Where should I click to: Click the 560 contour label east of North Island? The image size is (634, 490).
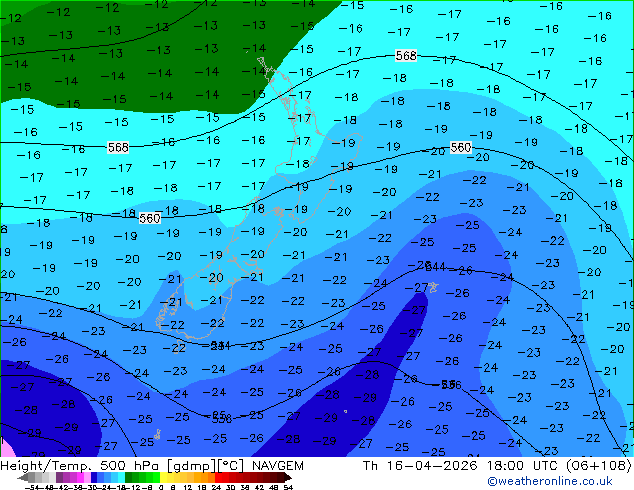coord(461,148)
